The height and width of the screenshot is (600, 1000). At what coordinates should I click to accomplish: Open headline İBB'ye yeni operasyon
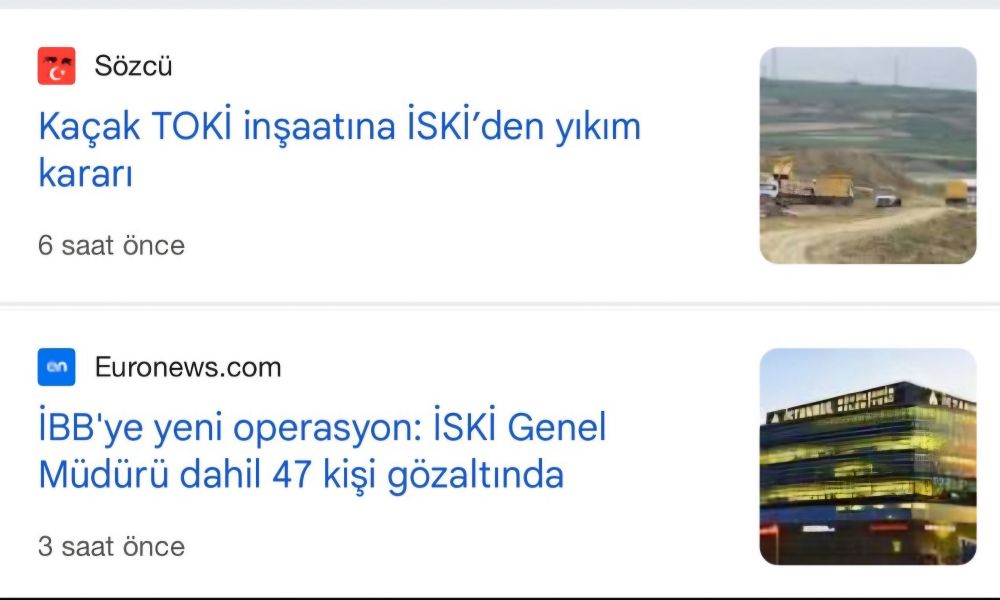[322, 450]
